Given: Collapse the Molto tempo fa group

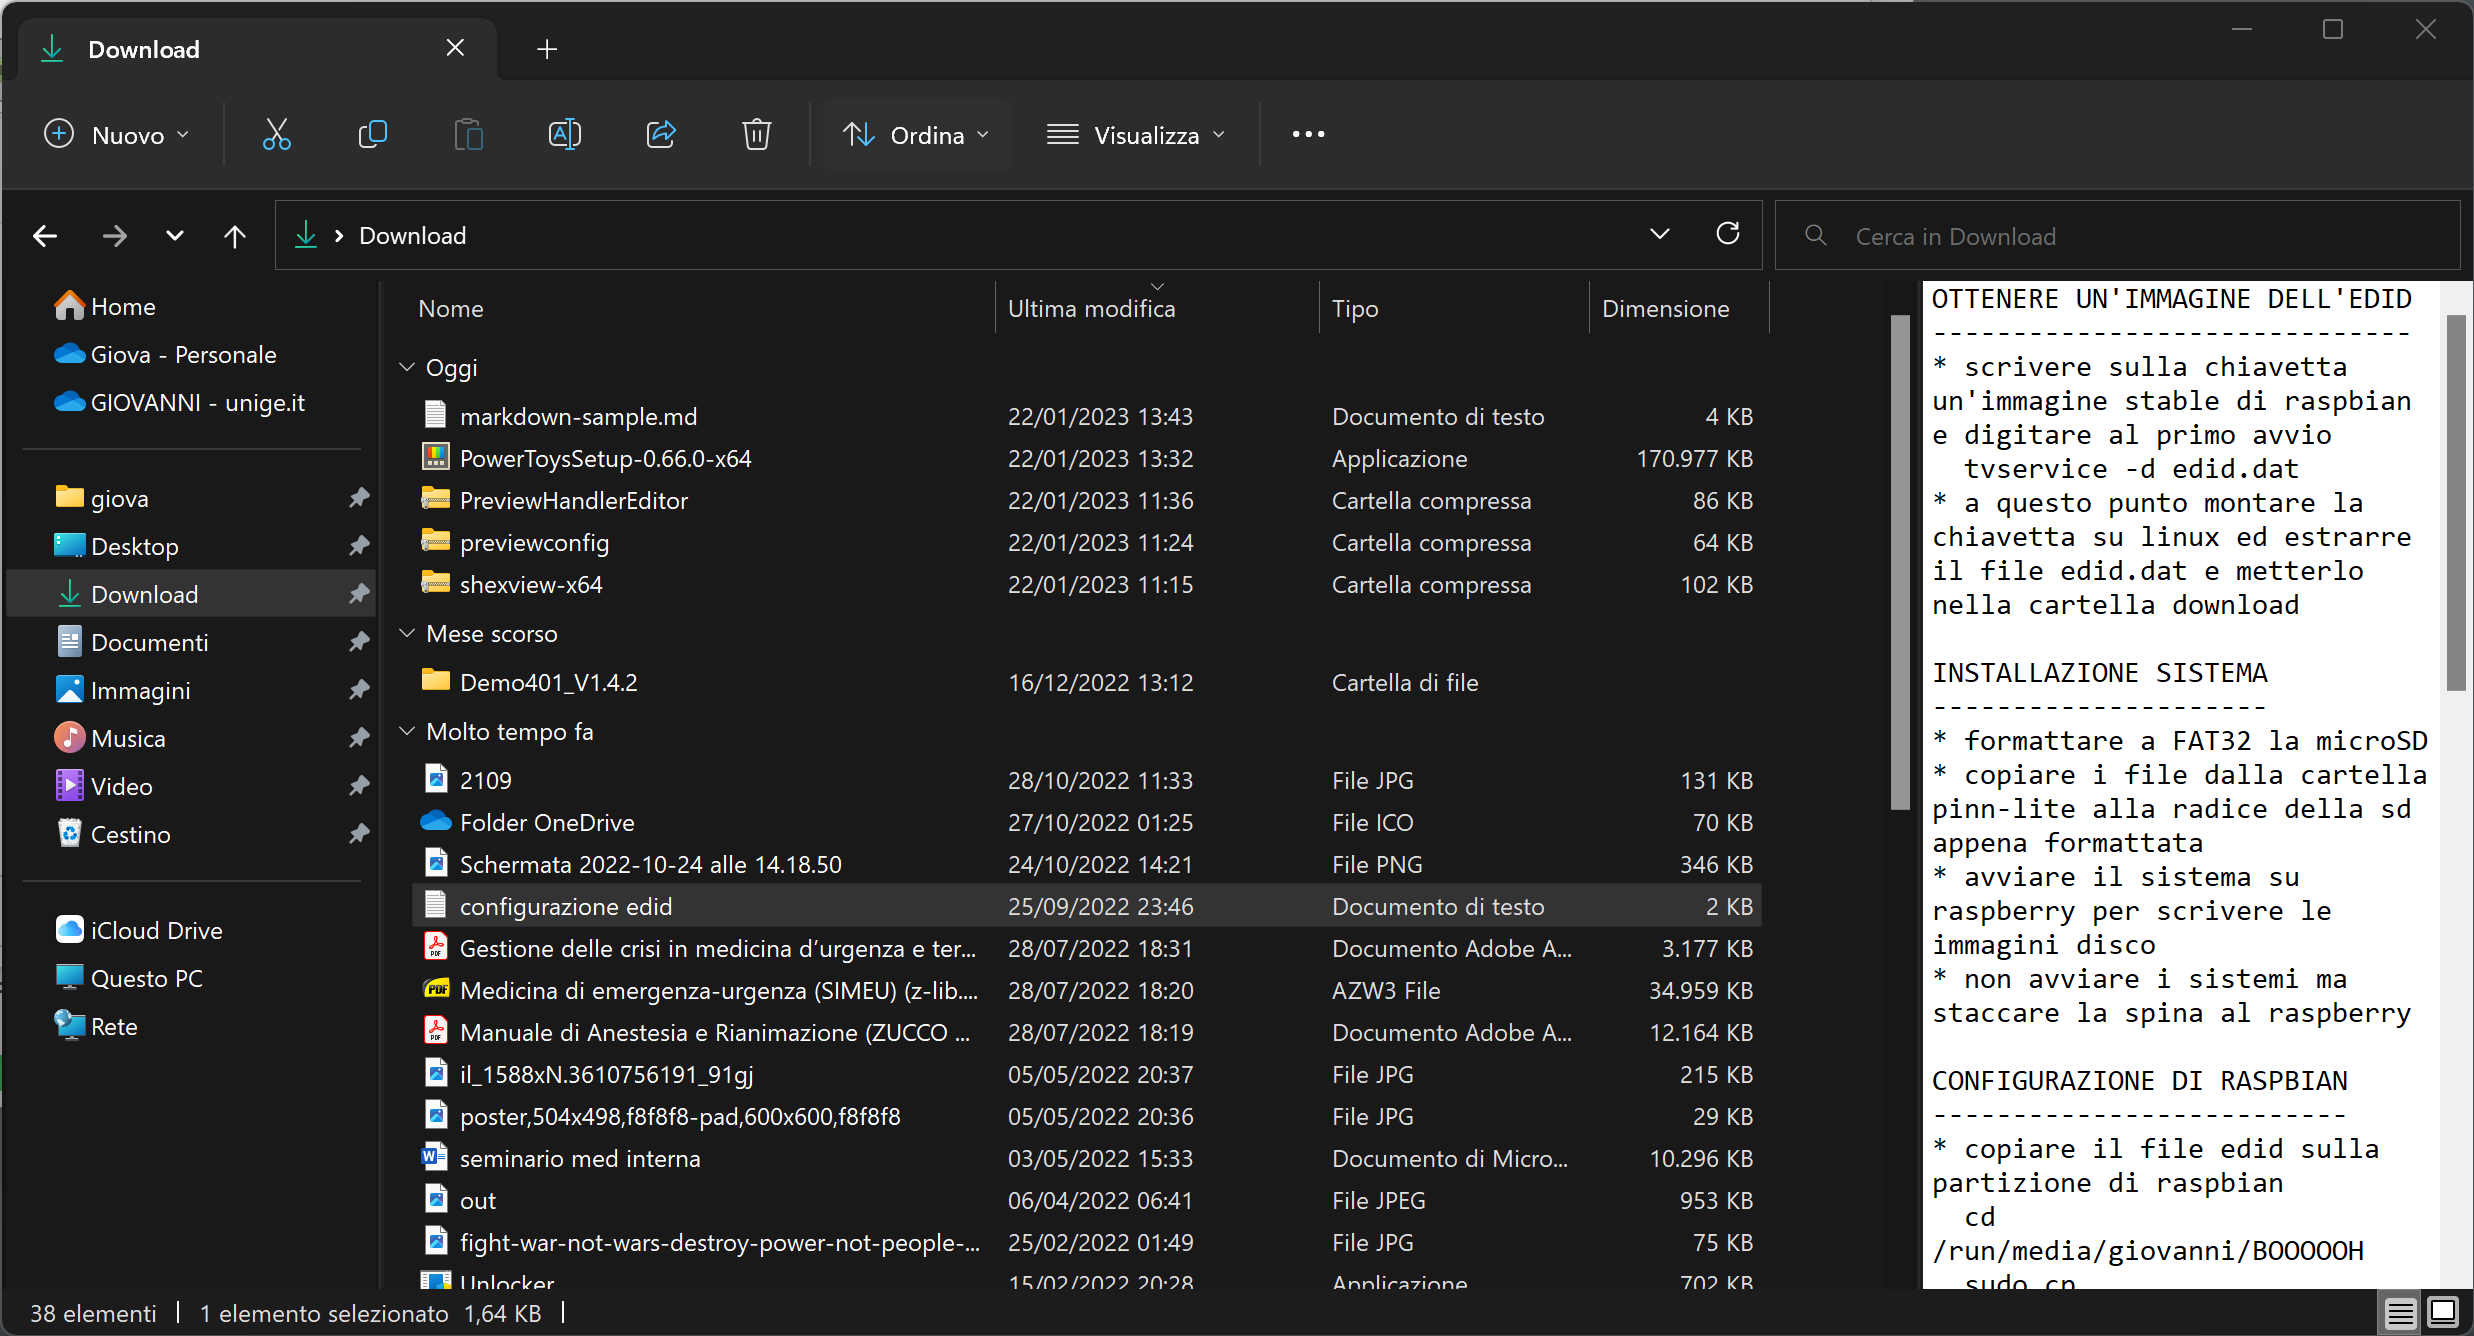Looking at the screenshot, I should pyautogui.click(x=407, y=731).
